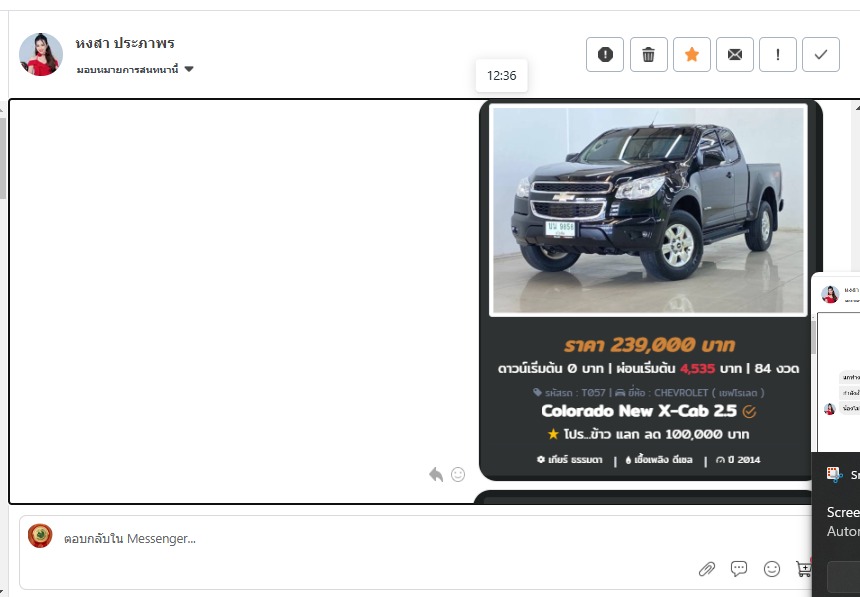Screen dimensions: 860x597
Task: Open the screenshot preview thumbnail in notification
Action: (x=835, y=362)
